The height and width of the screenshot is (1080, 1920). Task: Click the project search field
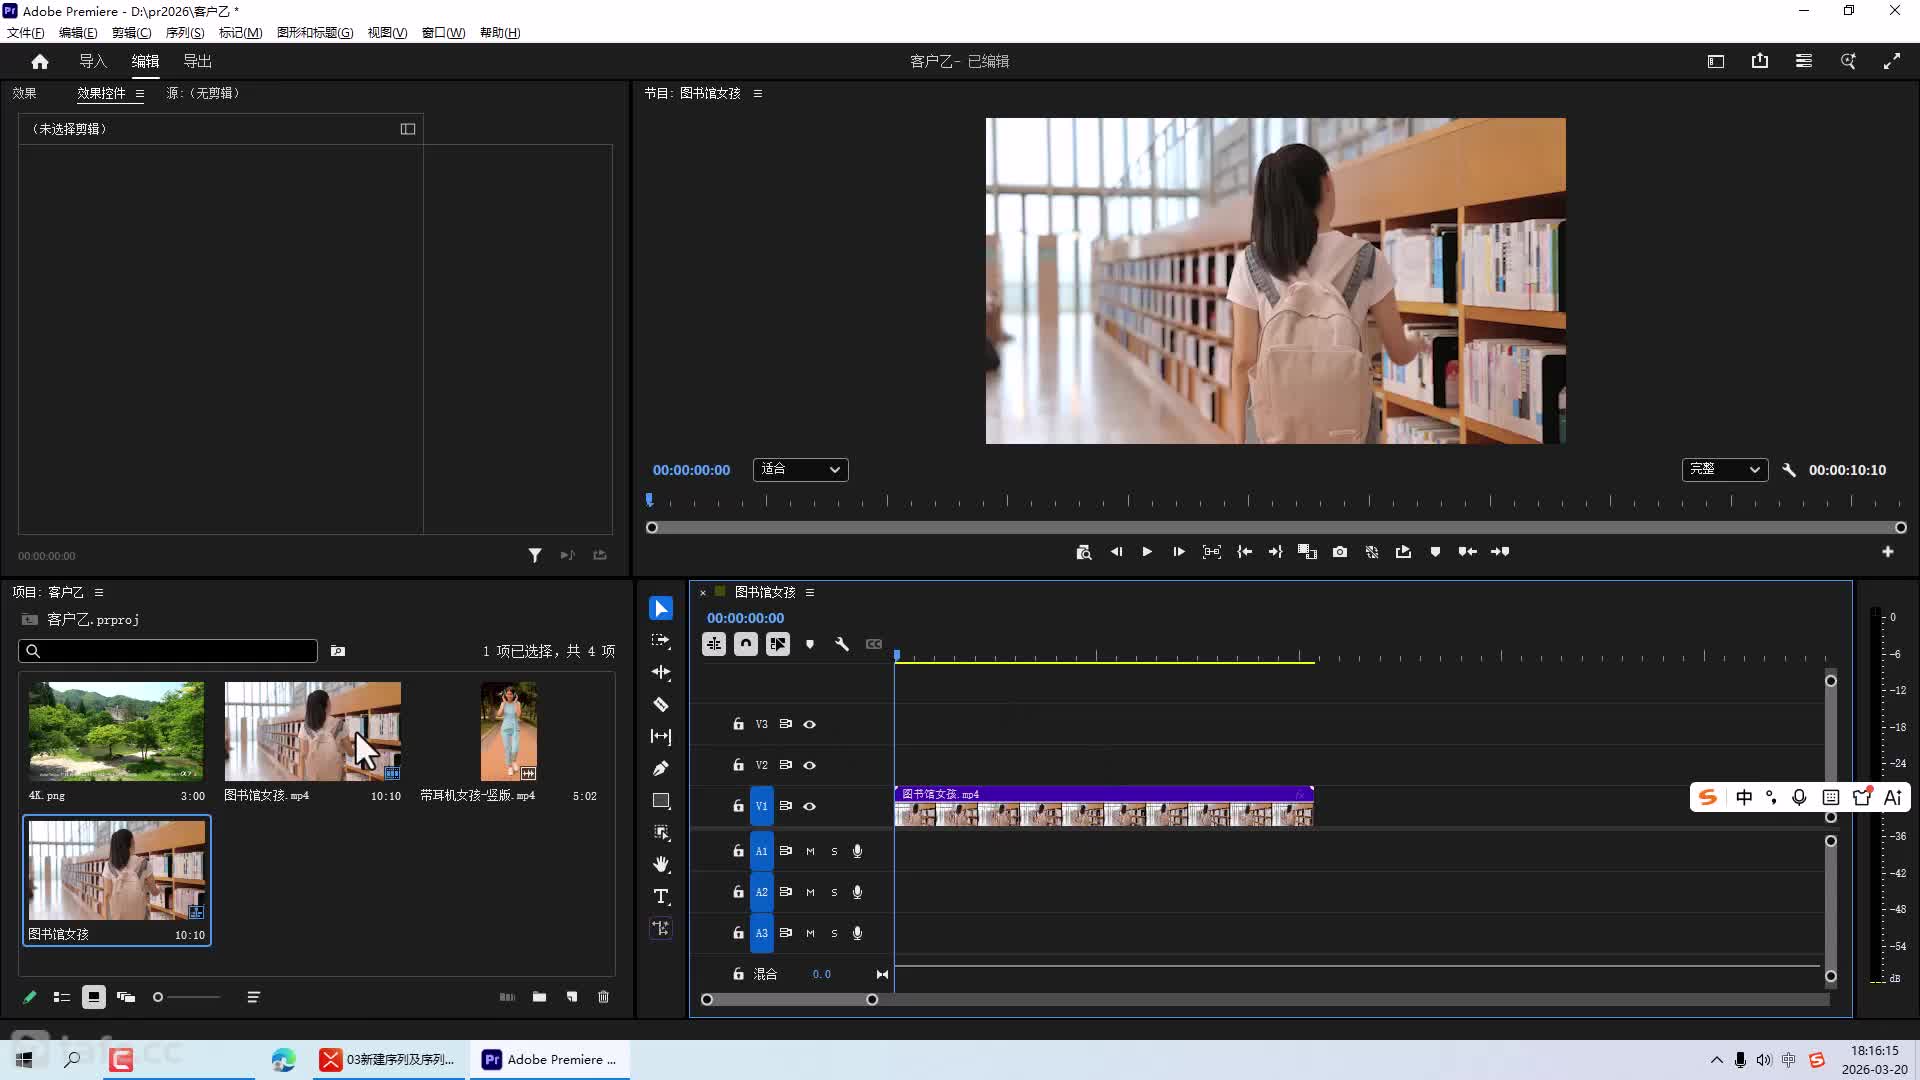pos(168,651)
